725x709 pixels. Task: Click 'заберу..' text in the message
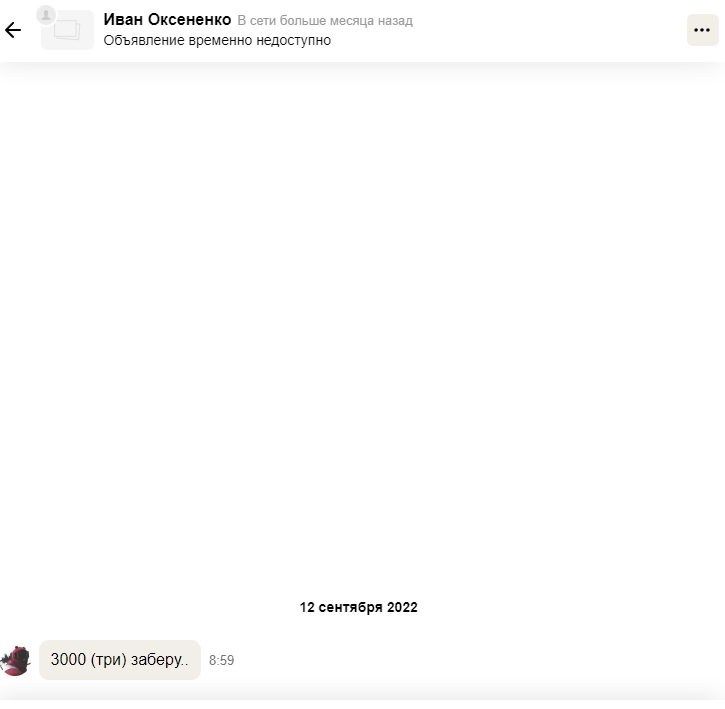[160, 660]
